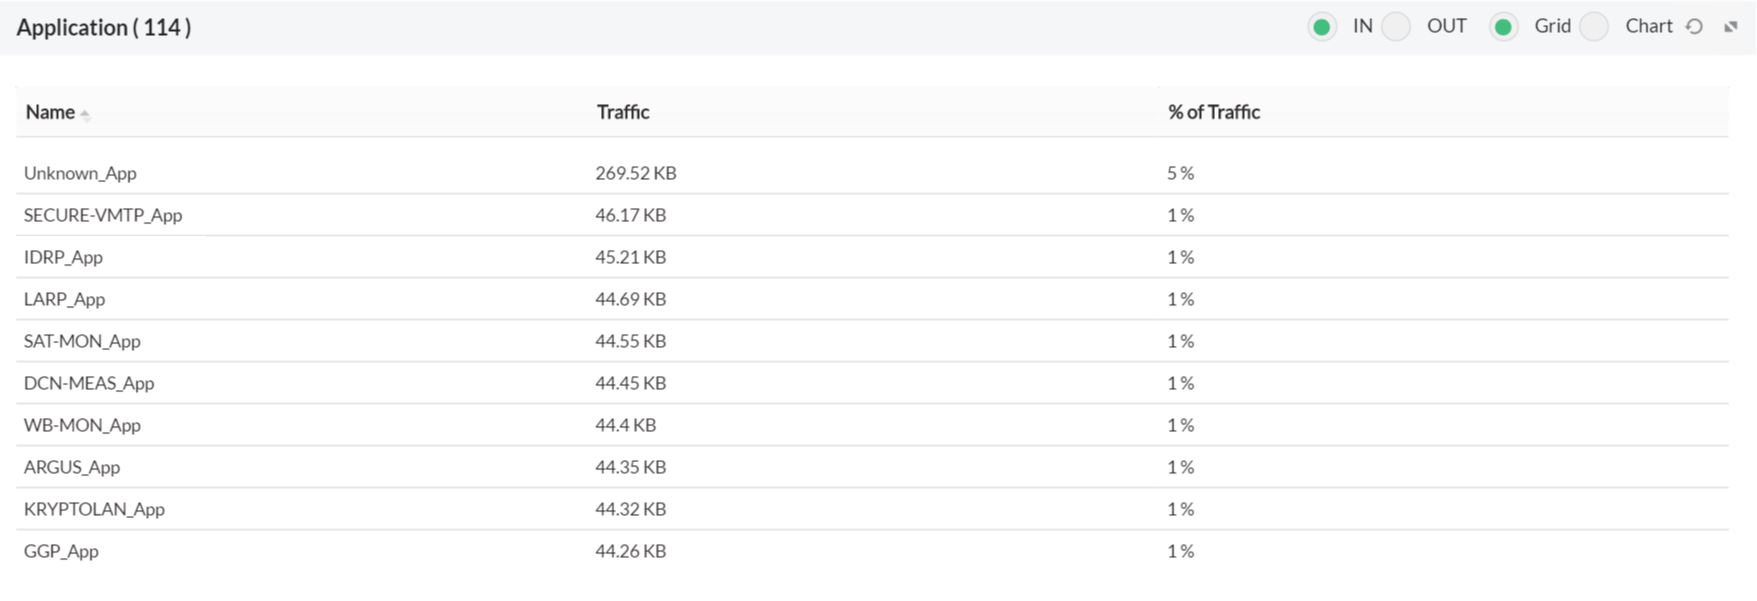The width and height of the screenshot is (1757, 601).
Task: Switch to Chart view radio button
Action: pos(1594,27)
